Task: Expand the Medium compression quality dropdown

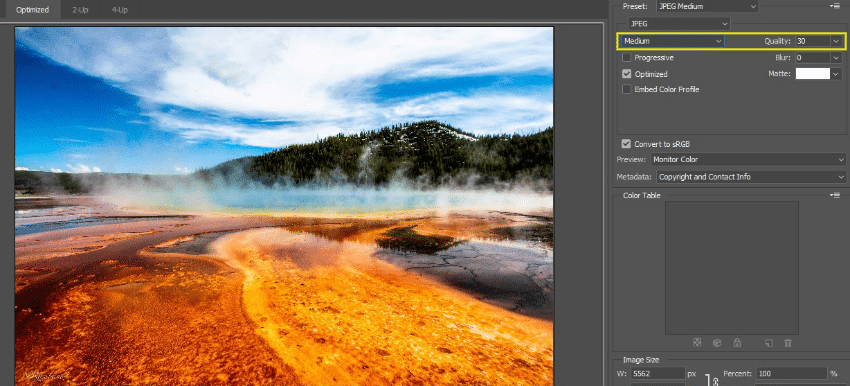Action: 672,41
